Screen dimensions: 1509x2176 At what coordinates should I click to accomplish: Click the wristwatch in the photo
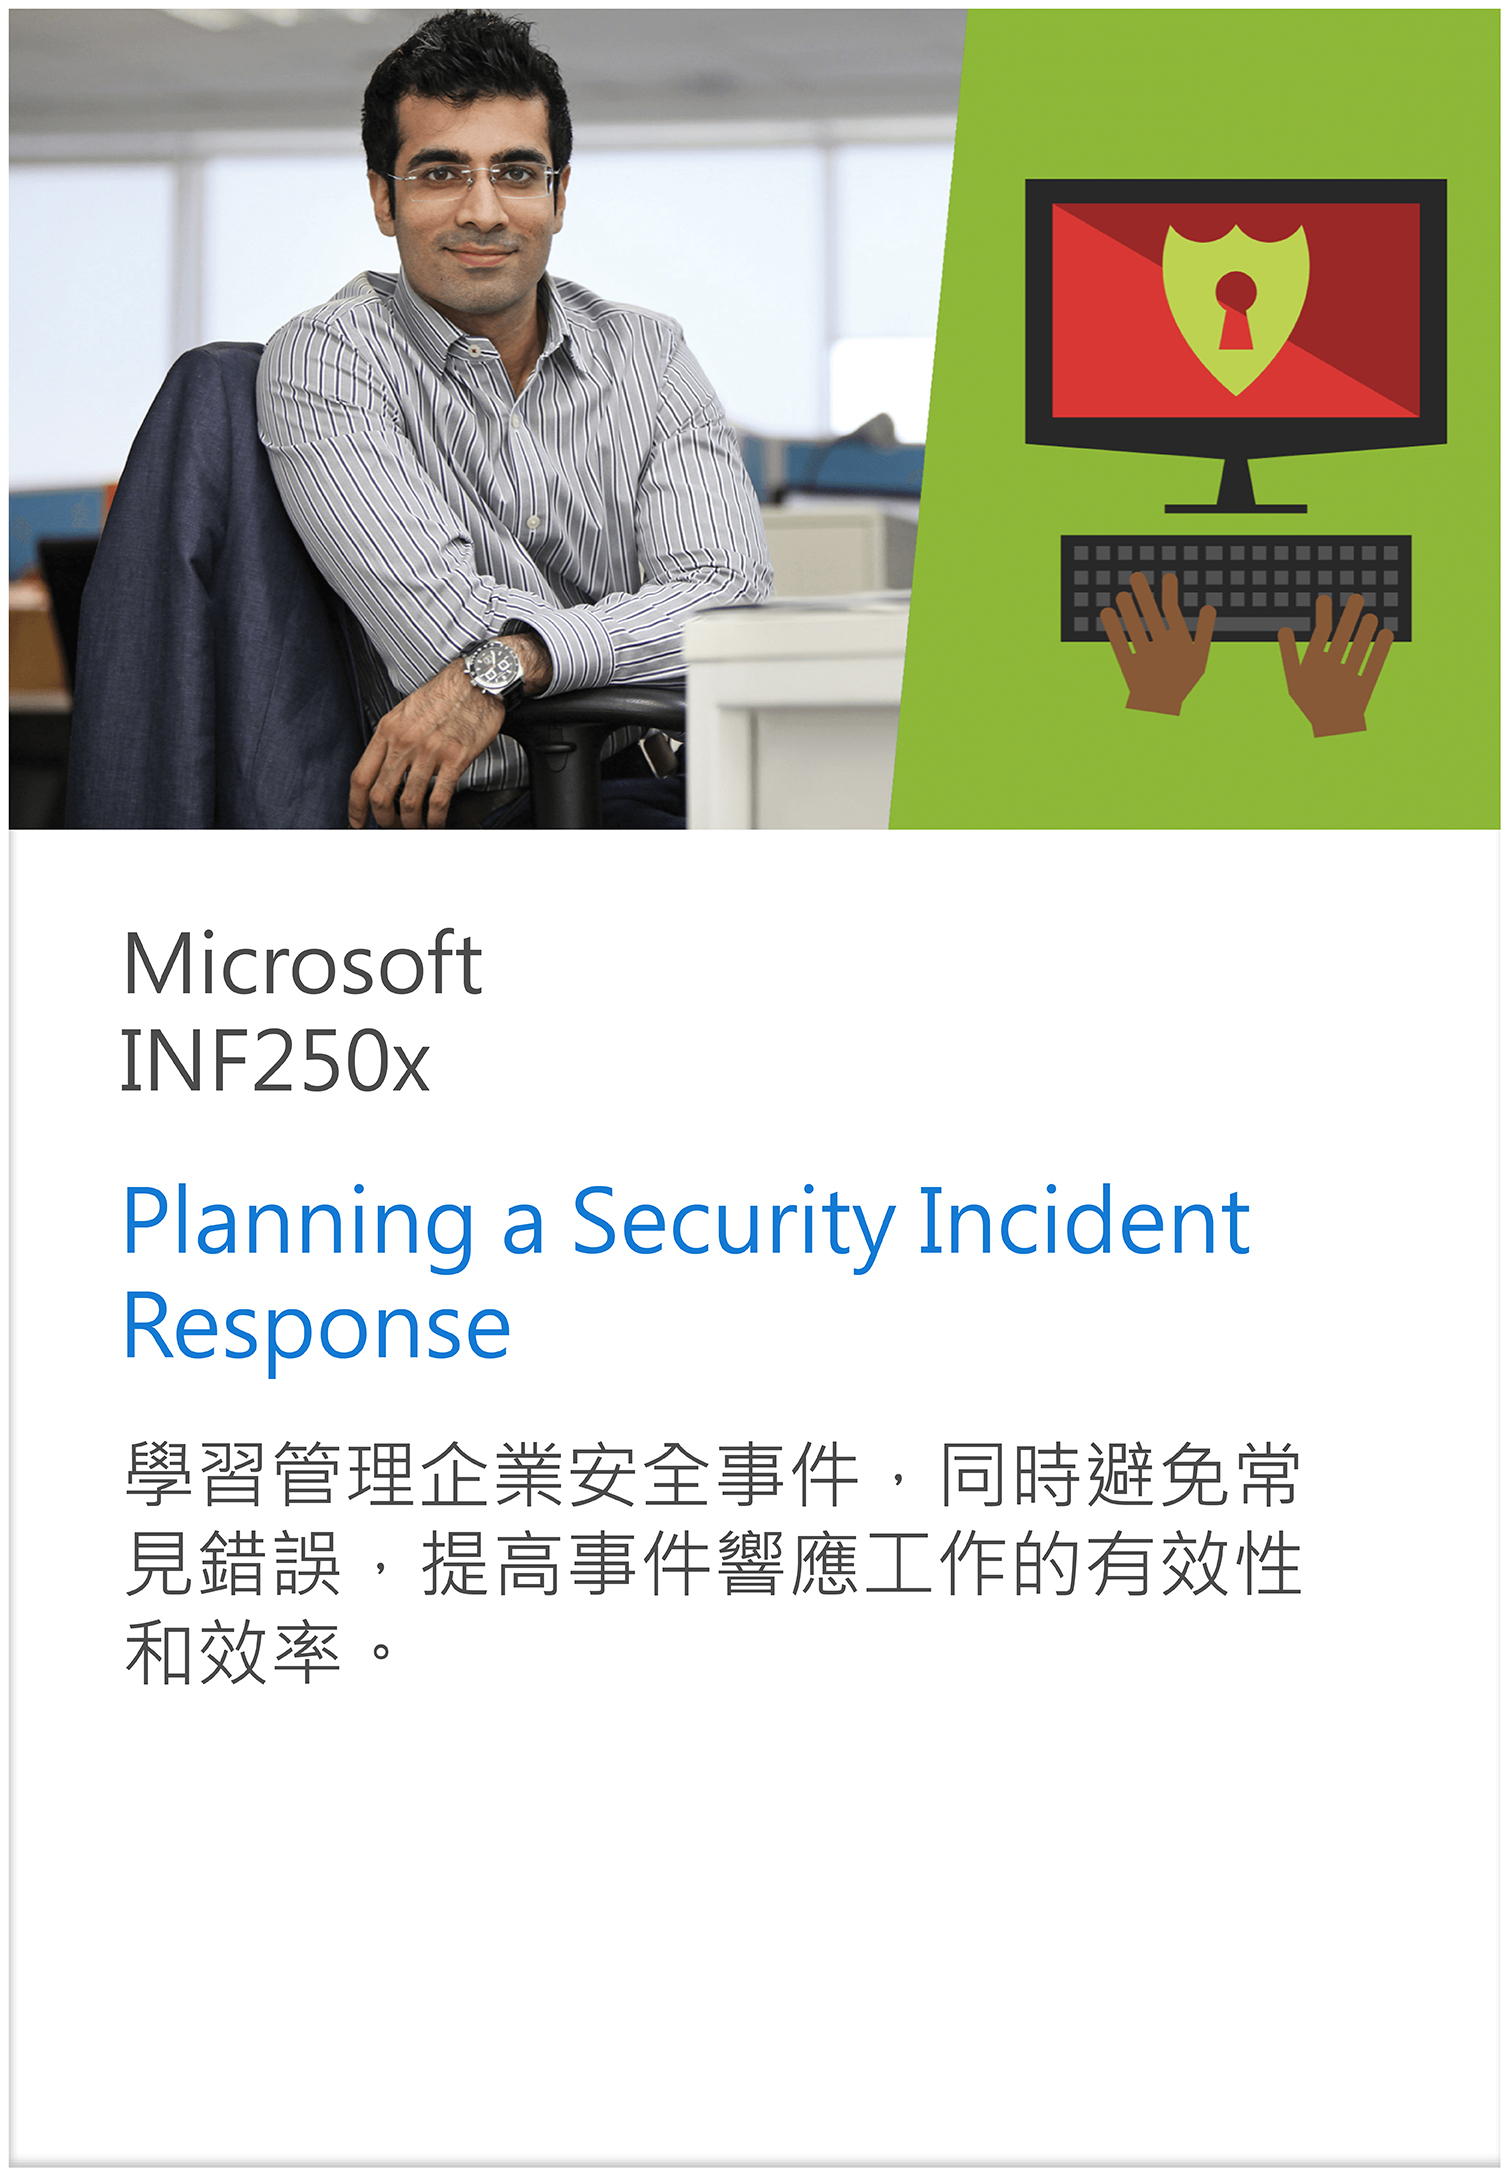click(x=496, y=667)
